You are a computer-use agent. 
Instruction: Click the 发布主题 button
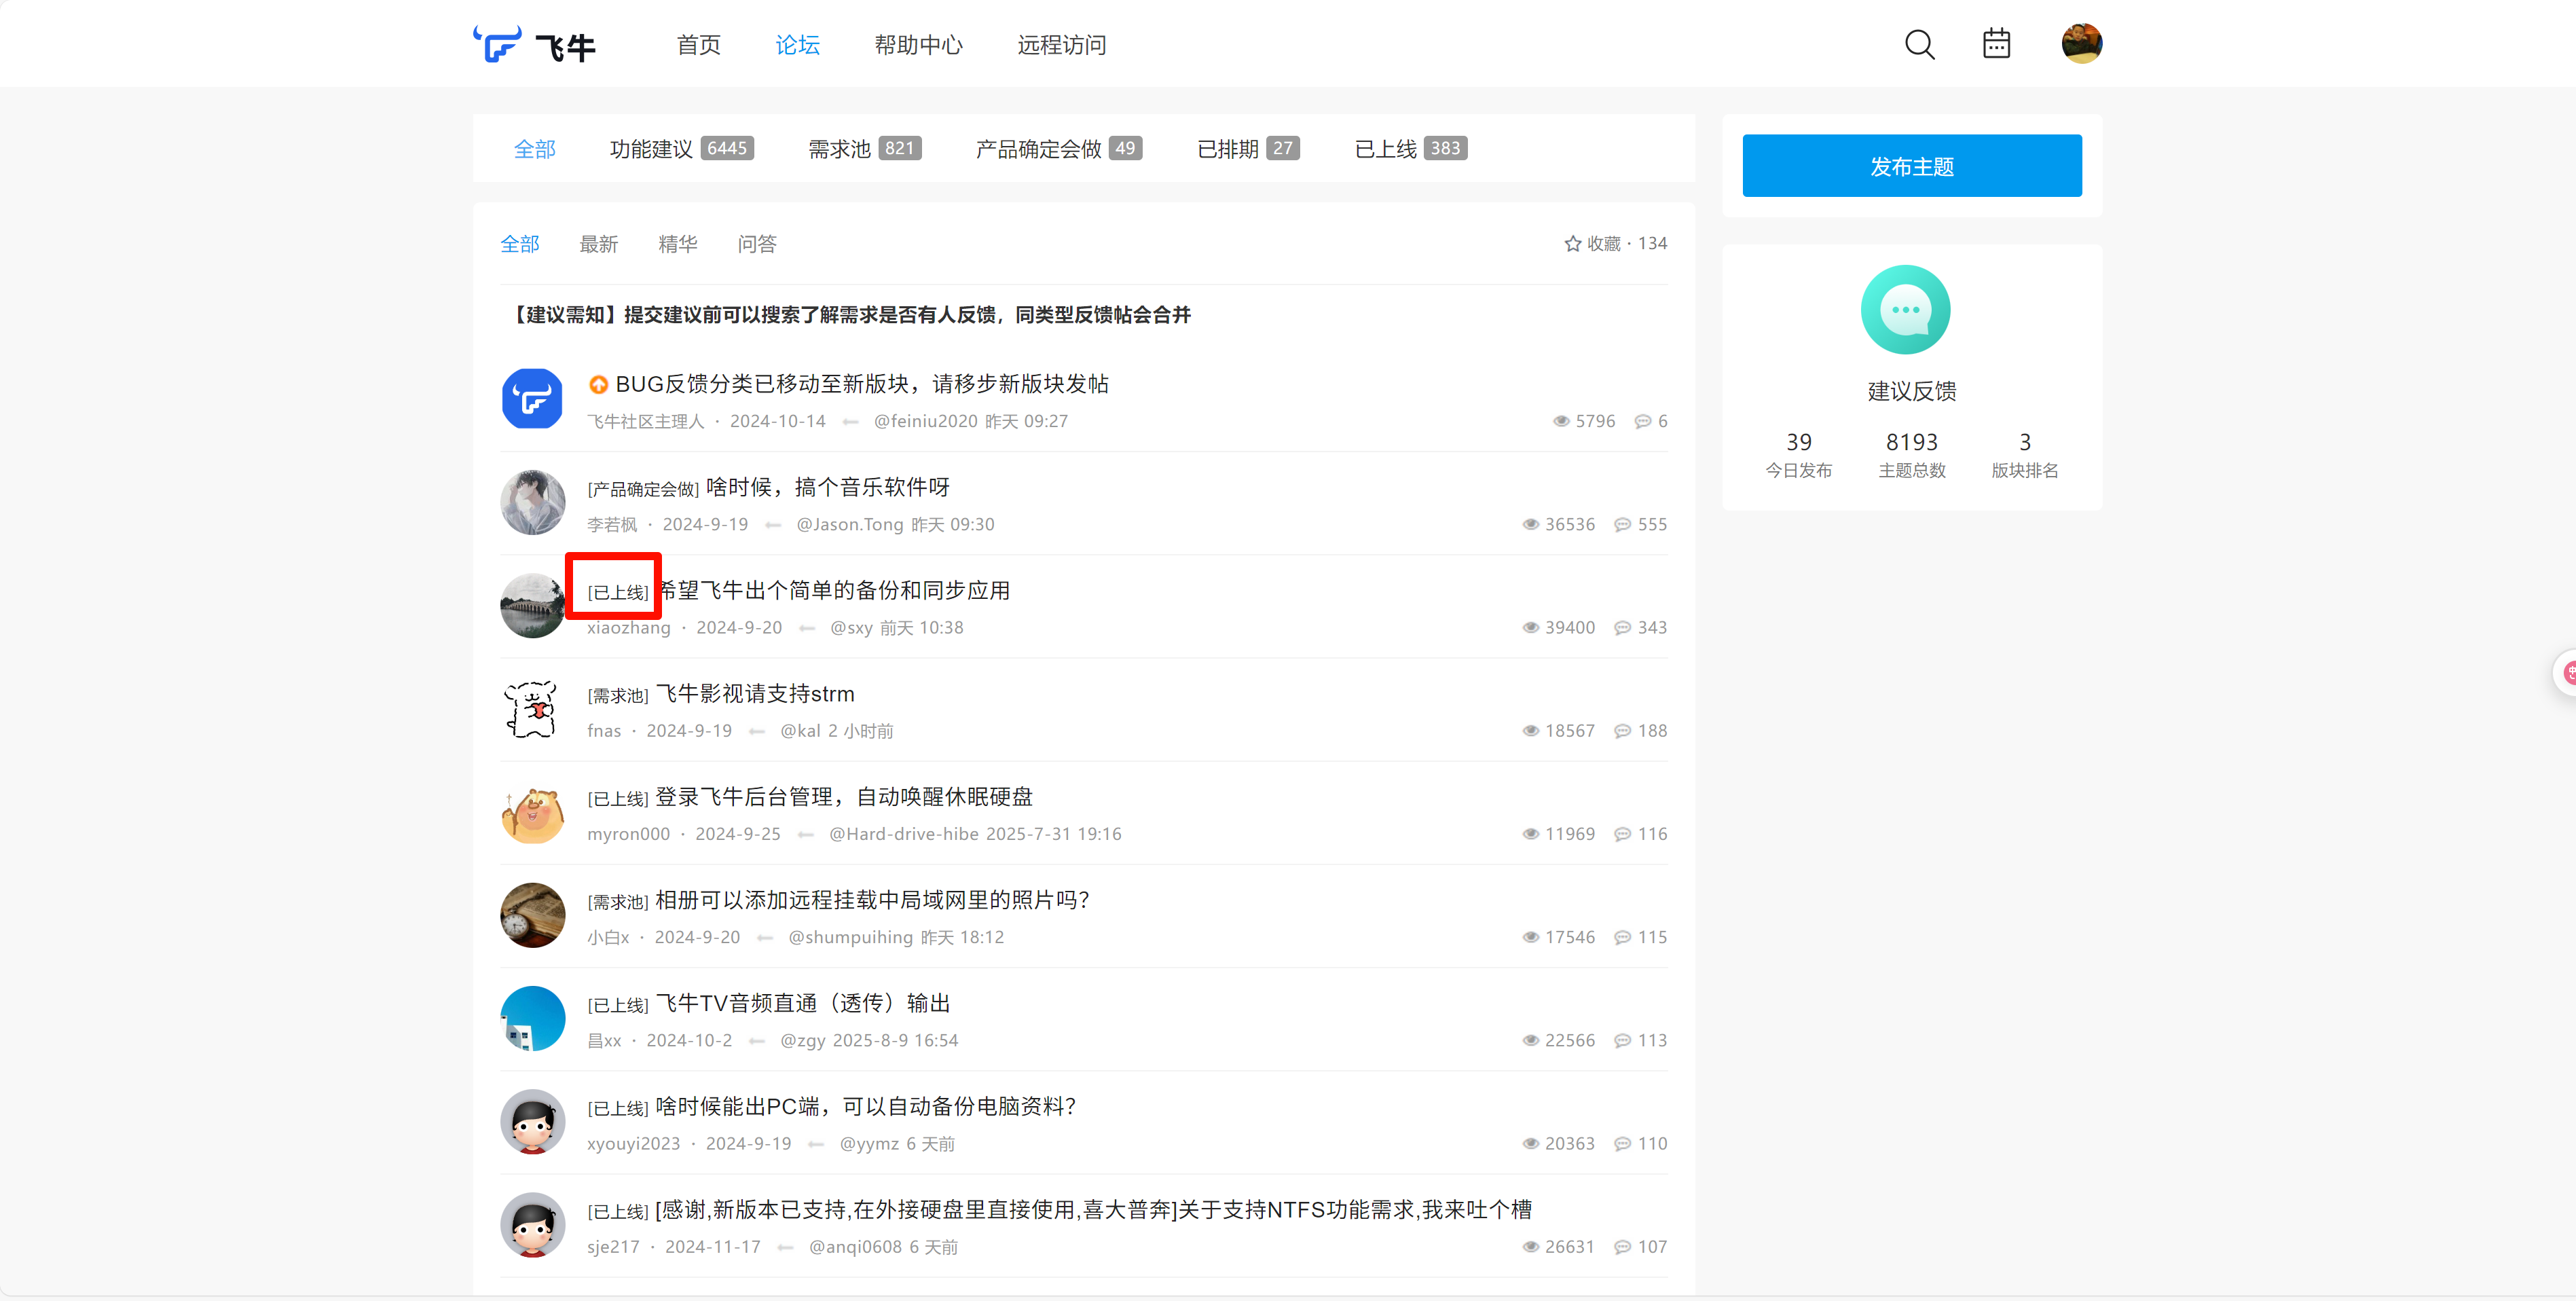click(1911, 166)
